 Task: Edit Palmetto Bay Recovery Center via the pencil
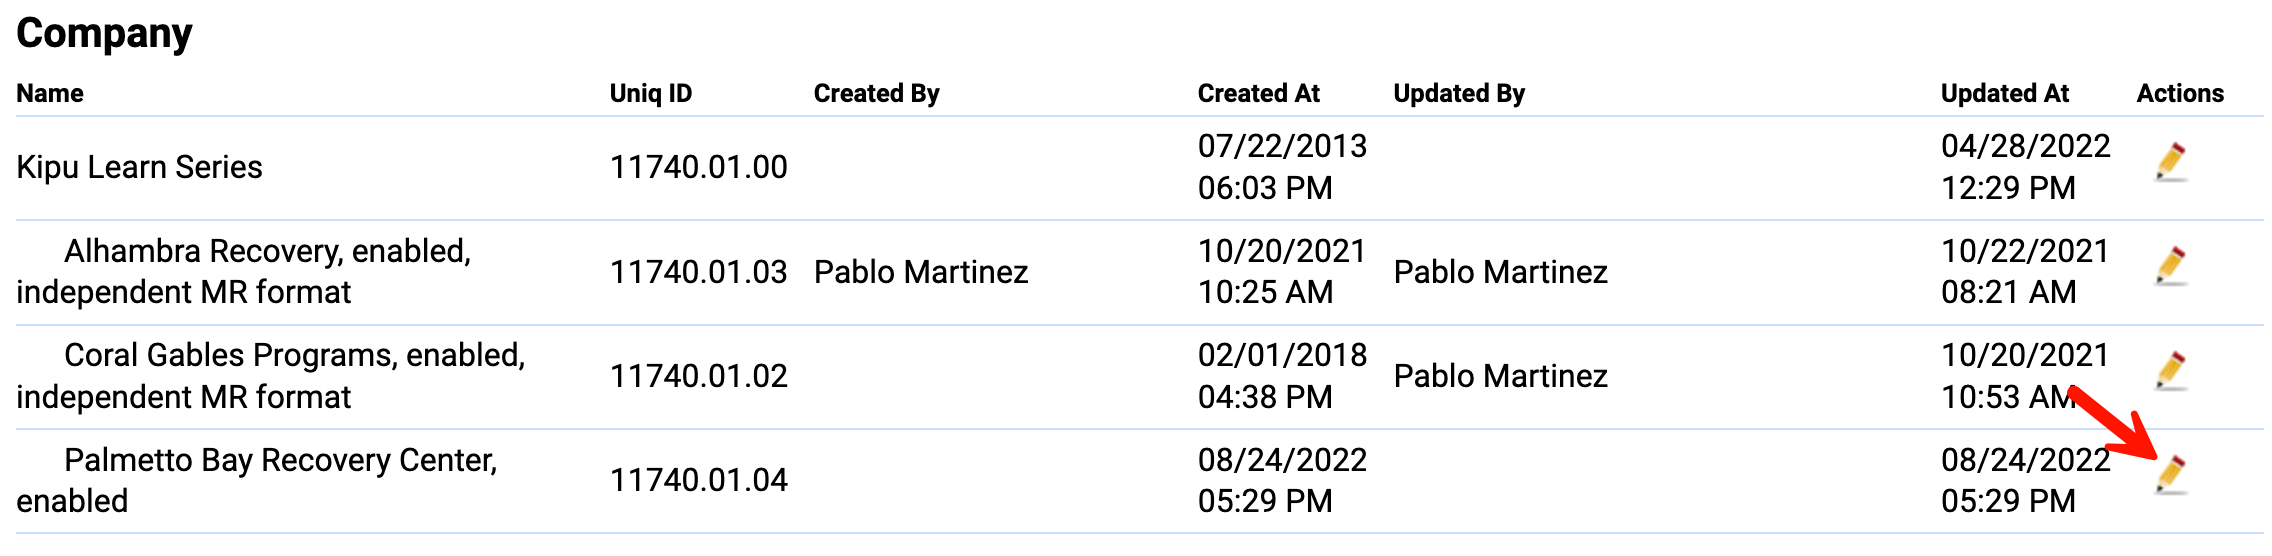(x=2170, y=475)
